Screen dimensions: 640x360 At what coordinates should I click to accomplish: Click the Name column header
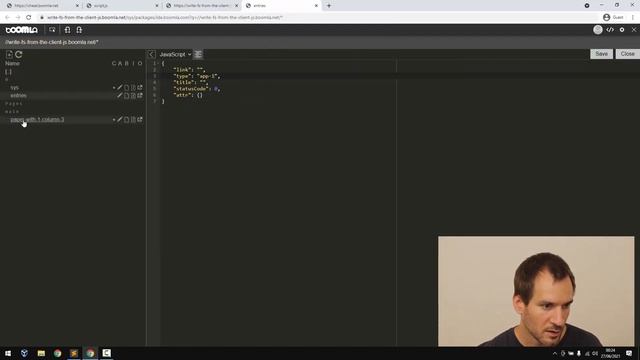tap(12, 63)
